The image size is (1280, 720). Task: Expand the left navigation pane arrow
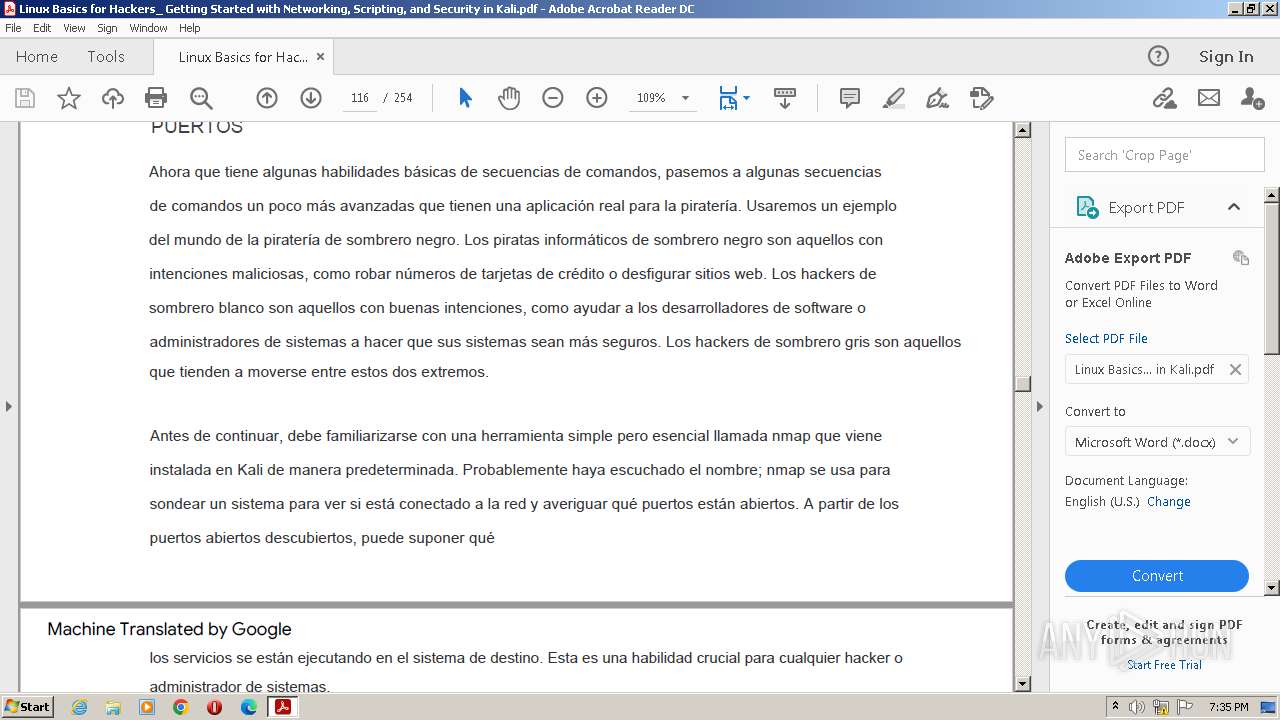click(x=9, y=406)
